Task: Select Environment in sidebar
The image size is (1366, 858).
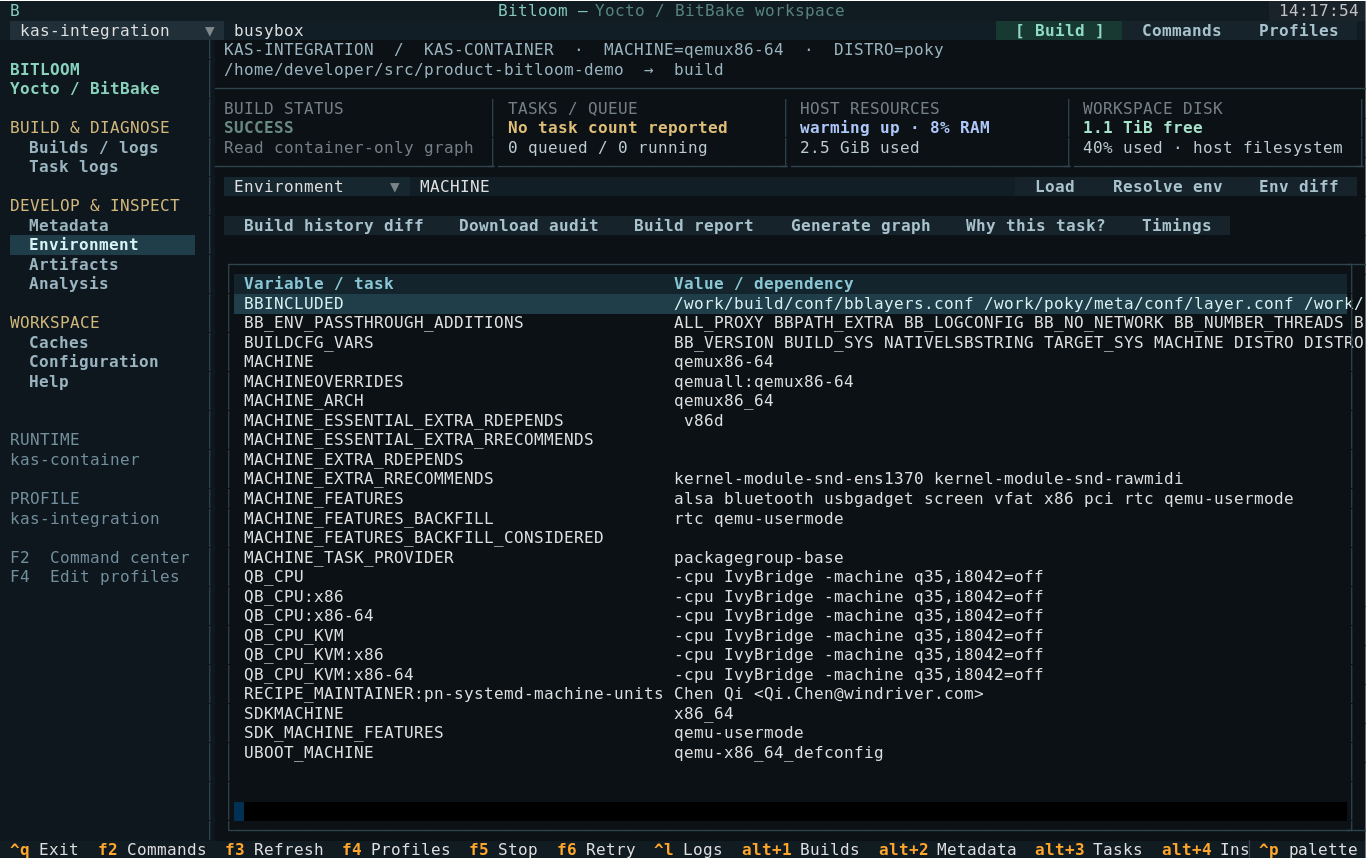Action: [x=102, y=245]
